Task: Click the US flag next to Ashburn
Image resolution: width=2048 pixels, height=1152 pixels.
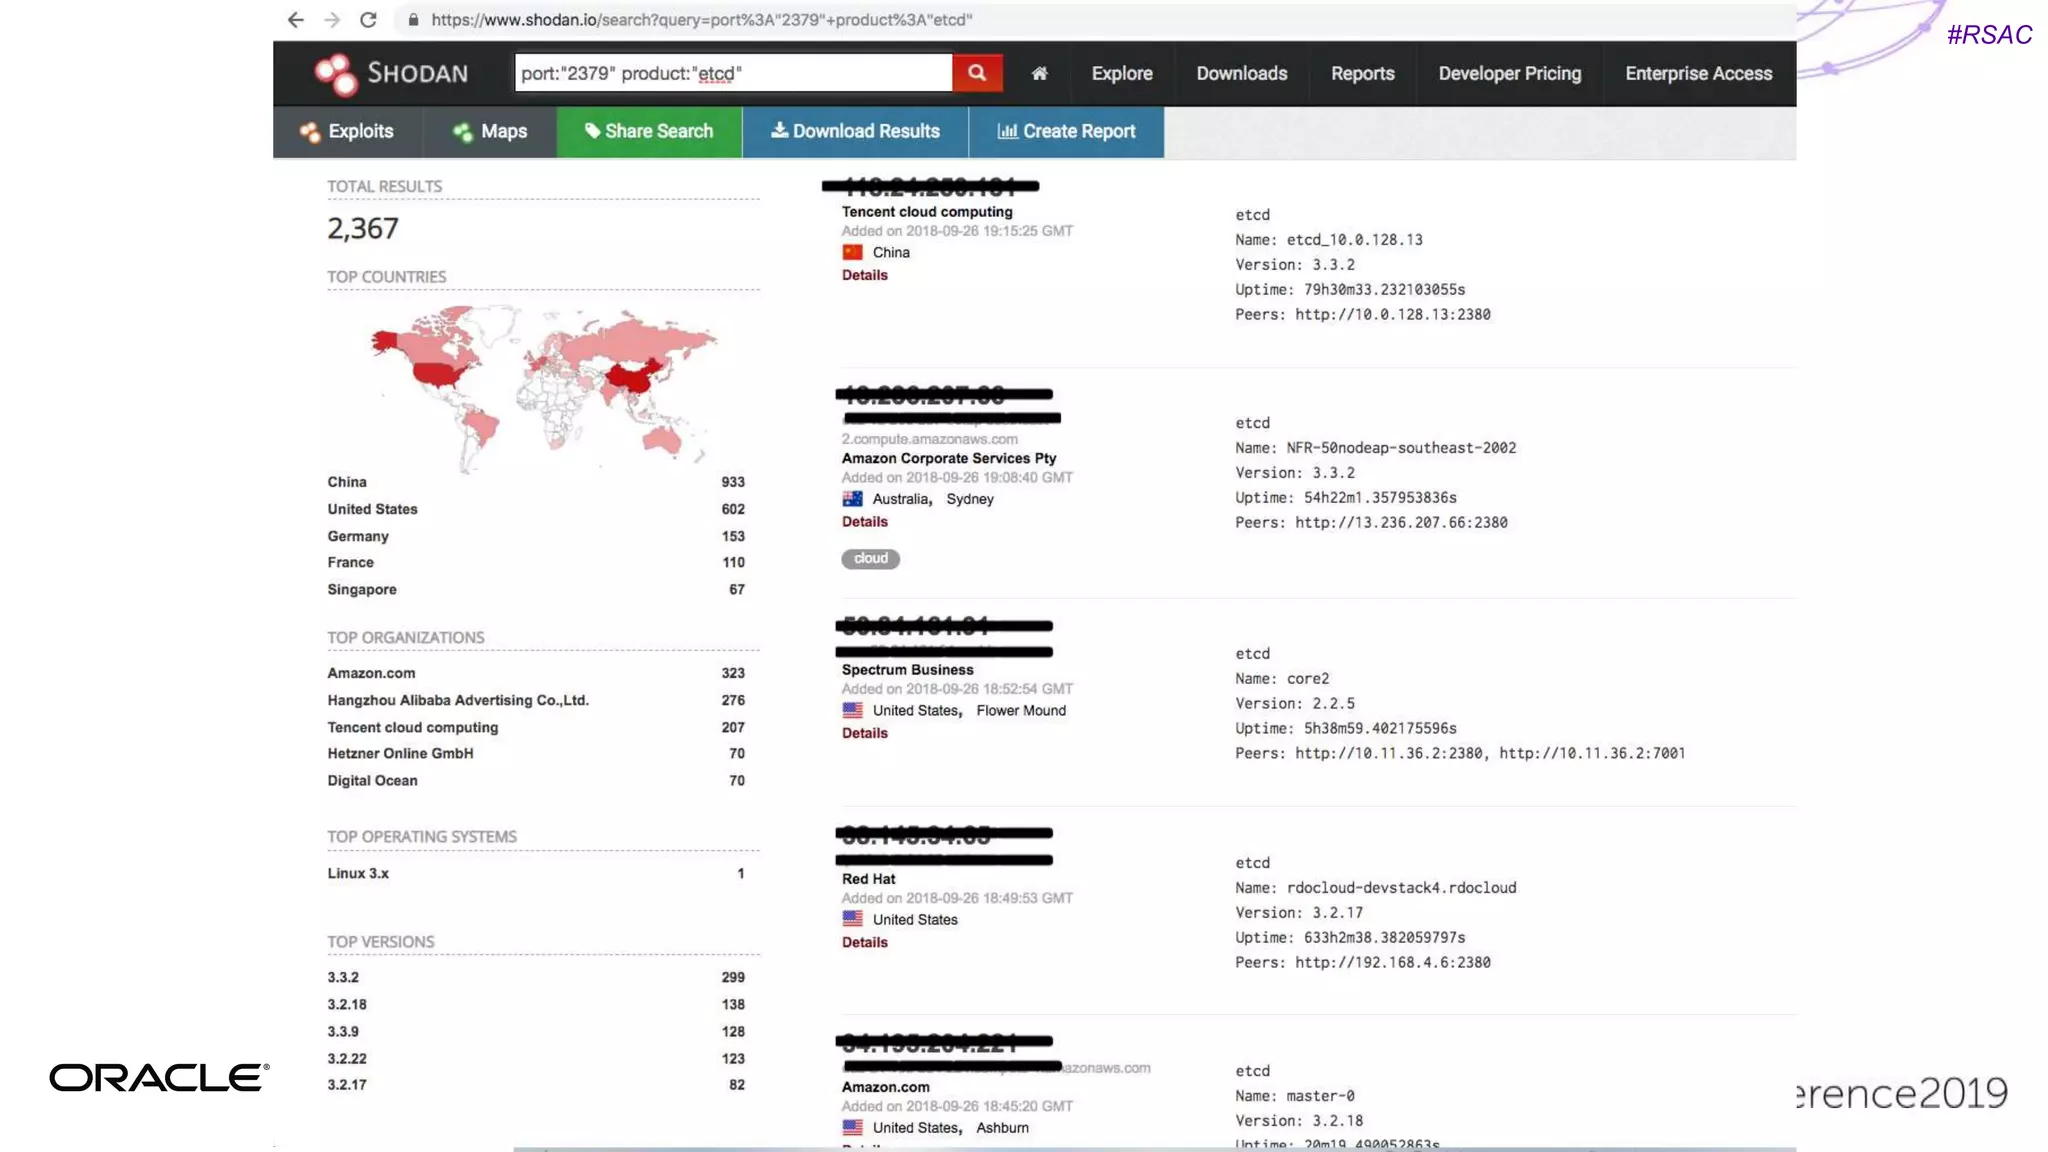Action: coord(852,1127)
